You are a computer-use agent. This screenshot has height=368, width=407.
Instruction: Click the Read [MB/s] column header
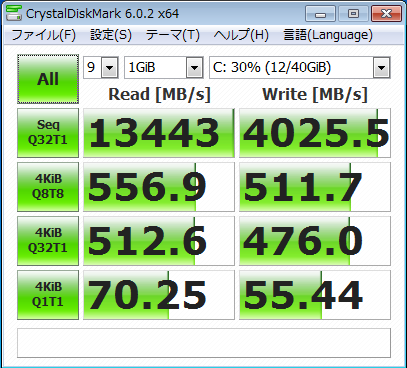click(x=159, y=94)
